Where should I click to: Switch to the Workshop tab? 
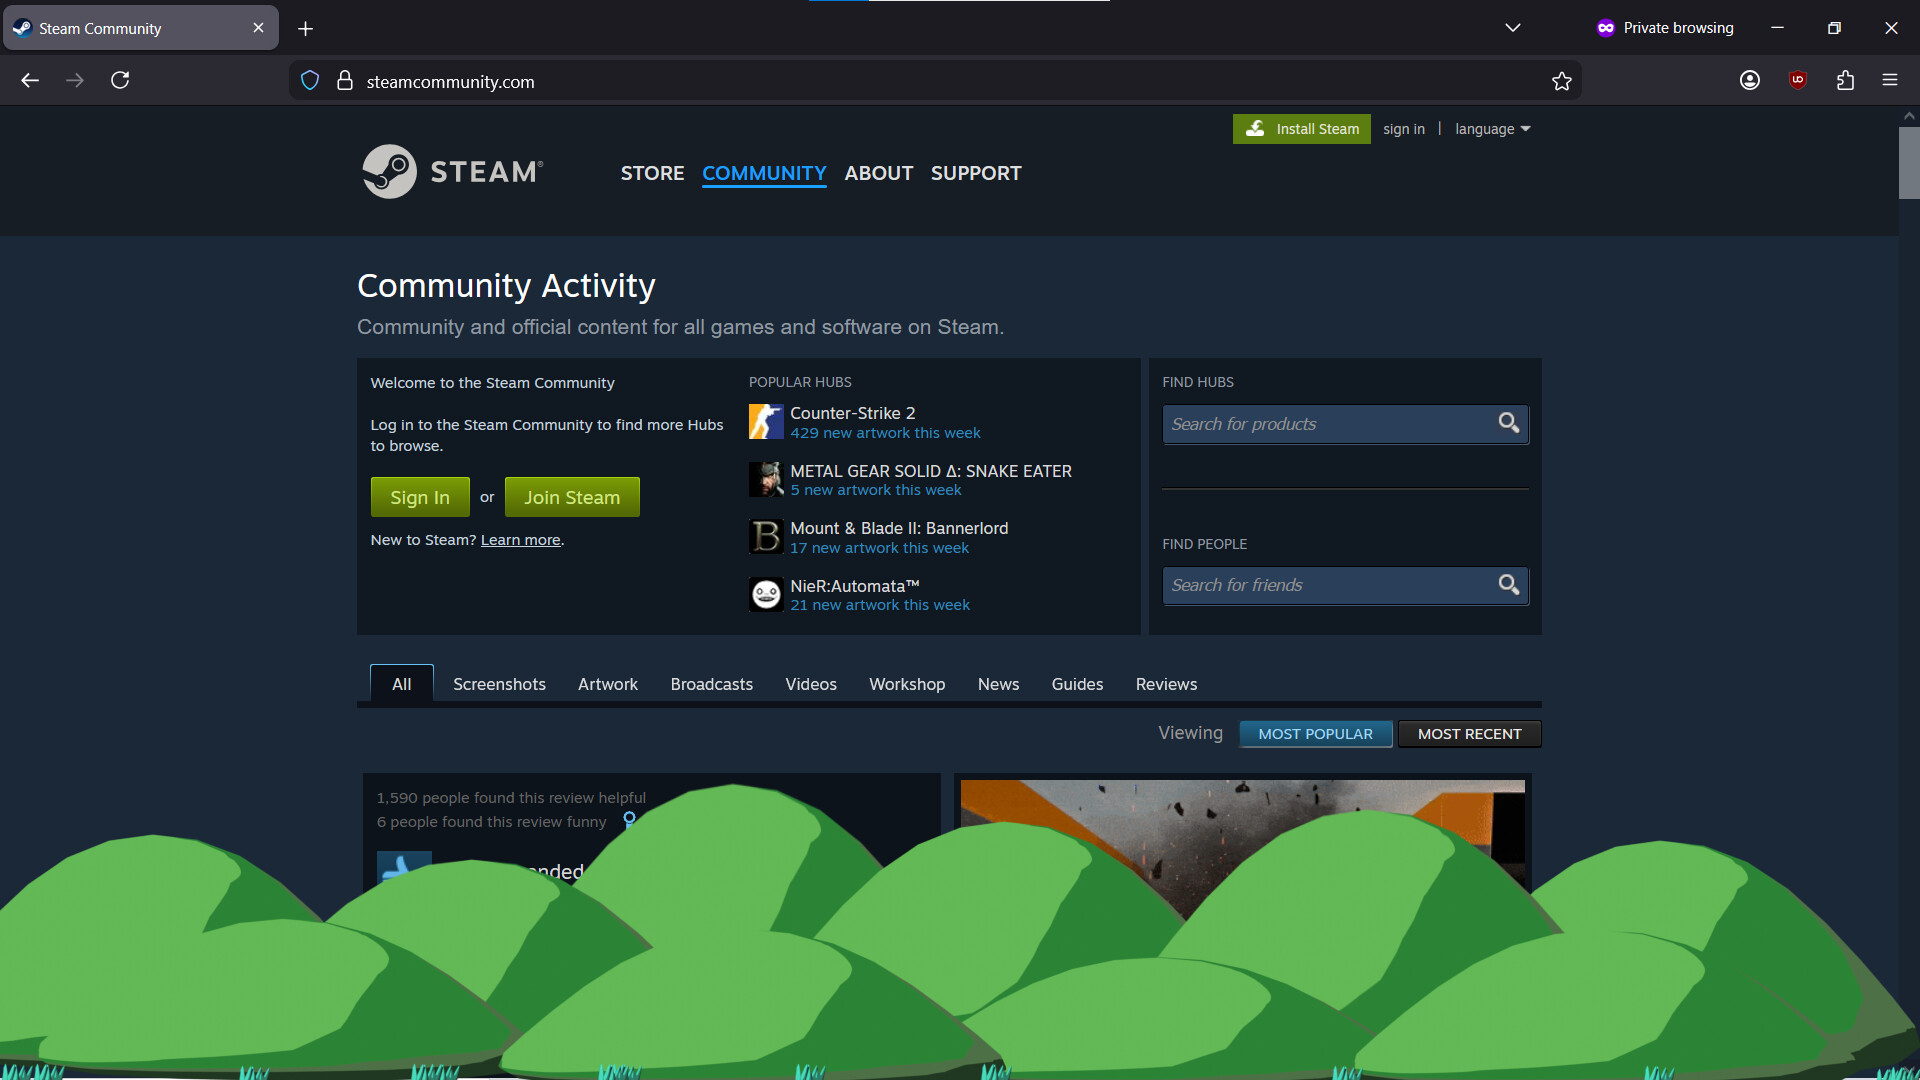(907, 684)
